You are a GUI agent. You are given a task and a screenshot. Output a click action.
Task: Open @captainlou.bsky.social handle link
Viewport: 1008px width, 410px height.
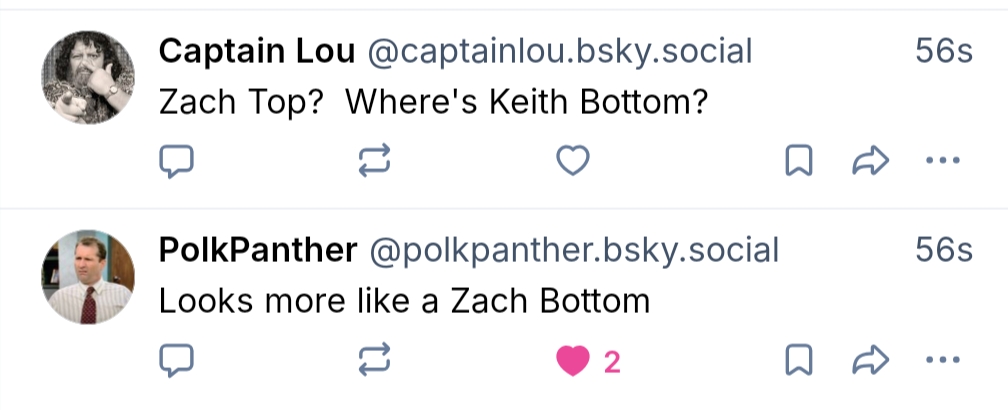click(560, 52)
